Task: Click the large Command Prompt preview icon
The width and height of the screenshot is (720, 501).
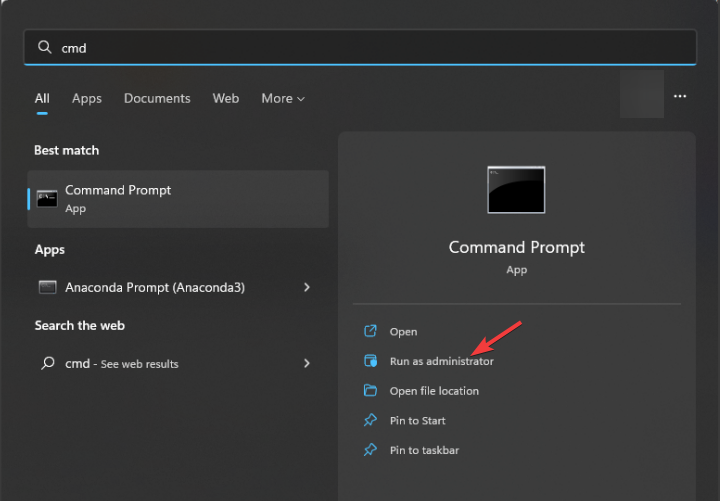Action: (516, 190)
